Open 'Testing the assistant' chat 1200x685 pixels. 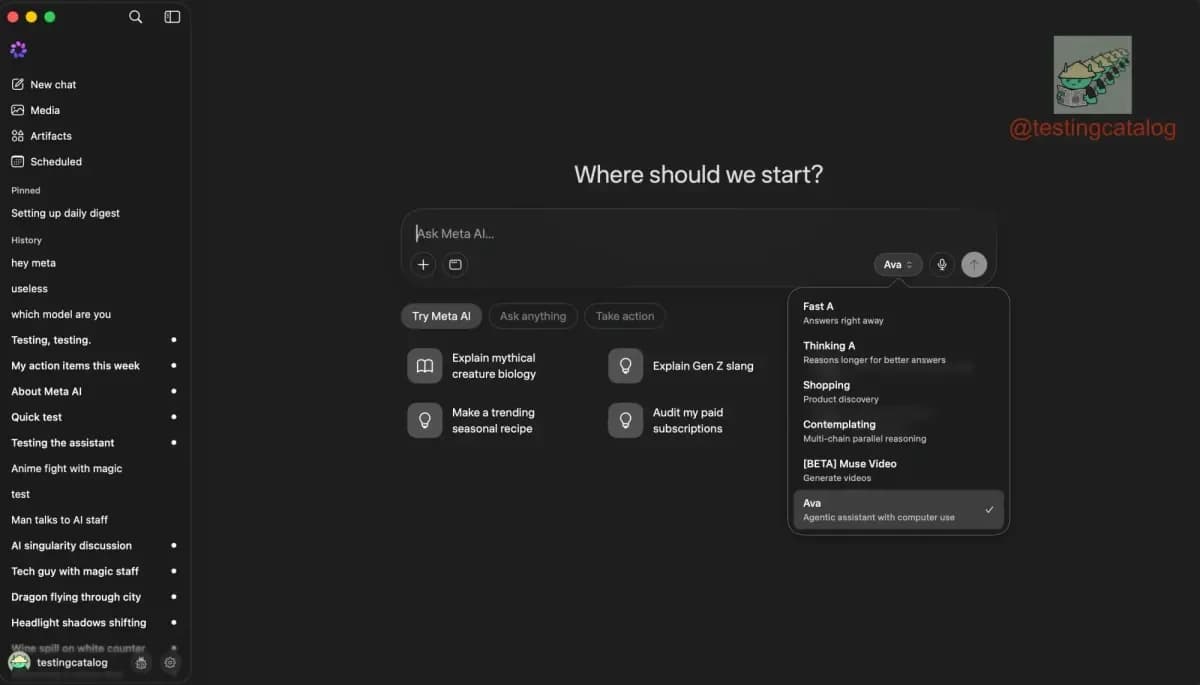(63, 443)
